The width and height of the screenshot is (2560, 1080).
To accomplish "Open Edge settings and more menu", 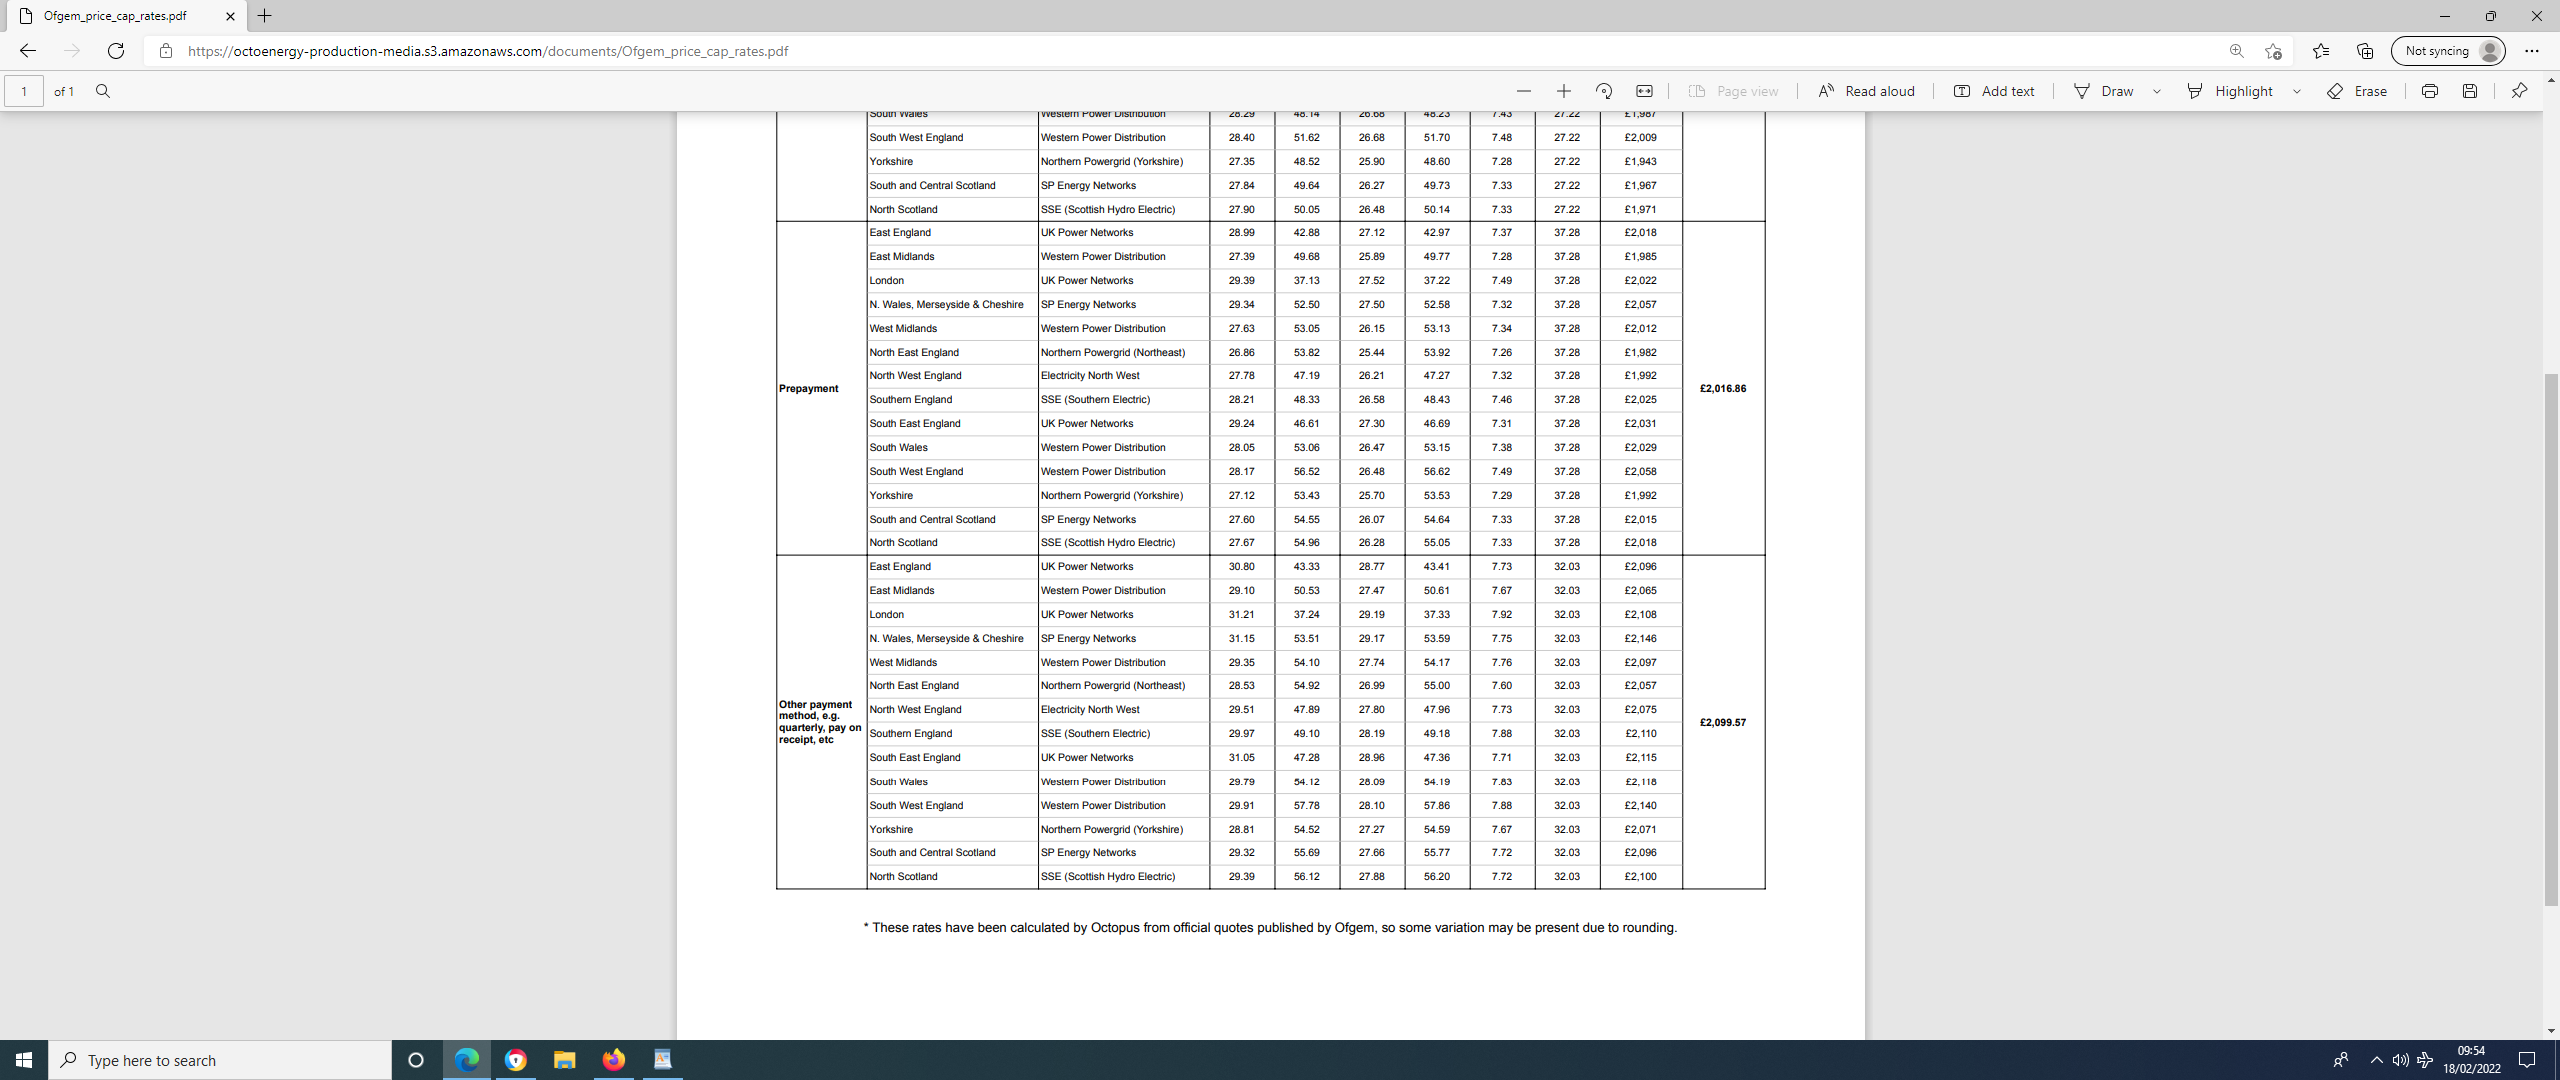I will click(x=2532, y=51).
